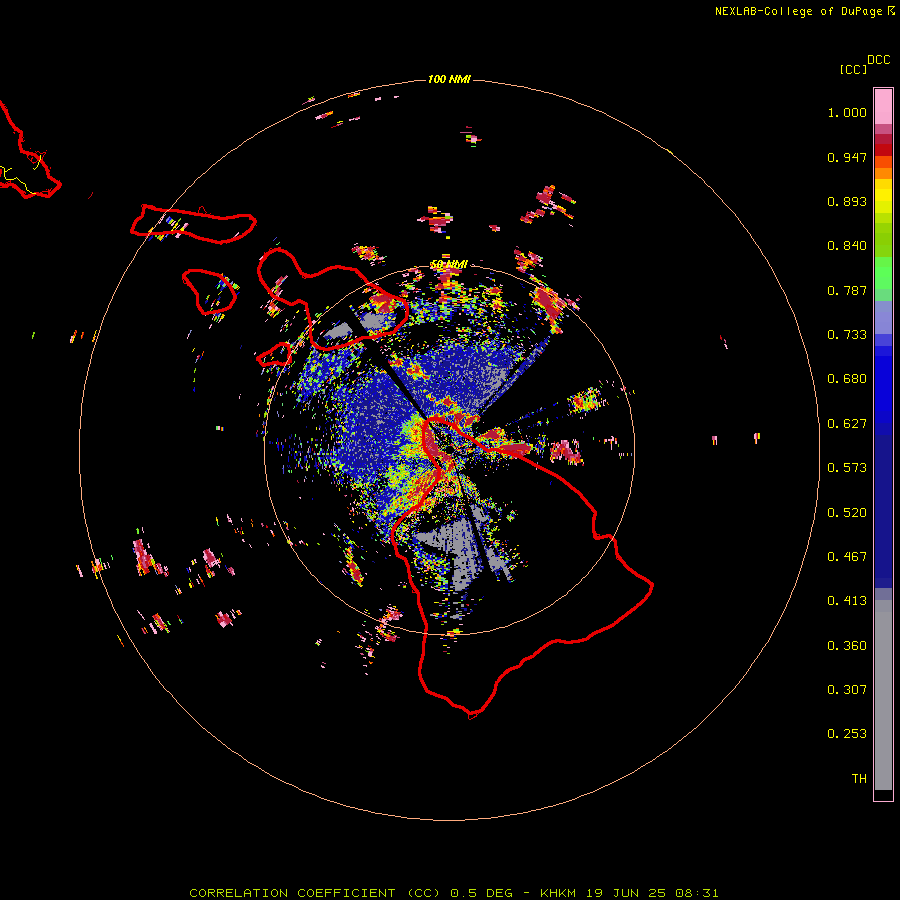Click the pink swatch beside 1.000
The height and width of the screenshot is (900, 900).
pos(883,107)
